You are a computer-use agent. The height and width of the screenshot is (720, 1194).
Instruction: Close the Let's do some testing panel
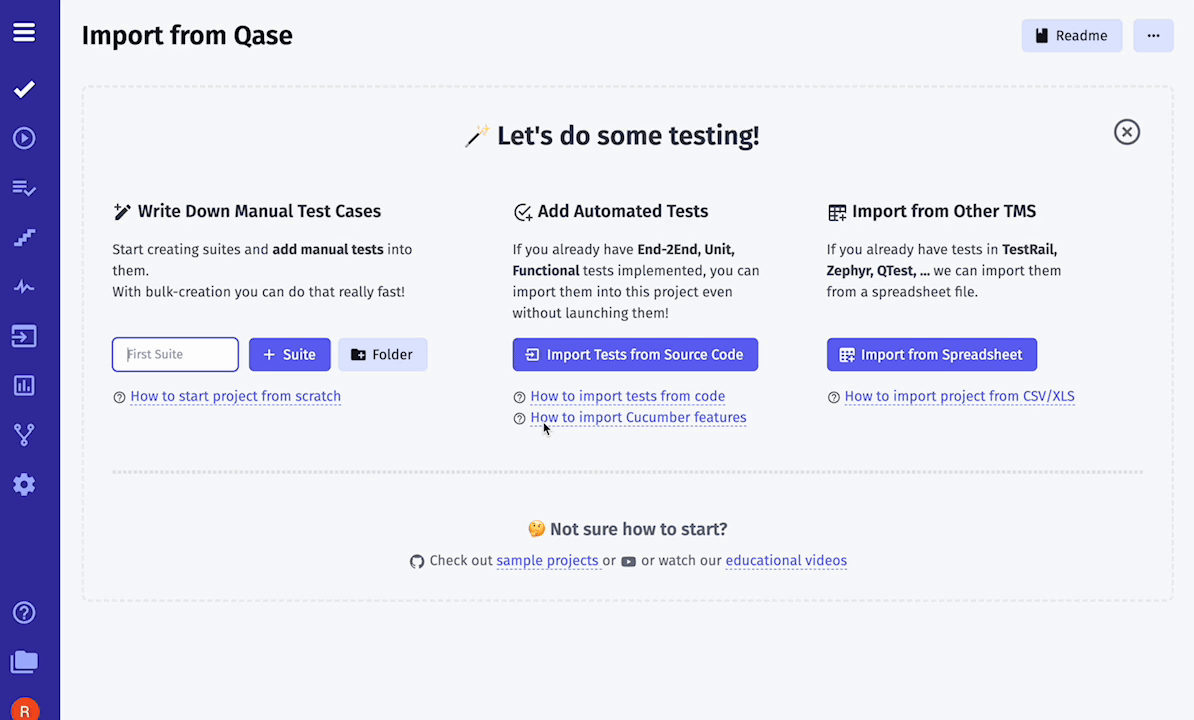[x=1127, y=132]
